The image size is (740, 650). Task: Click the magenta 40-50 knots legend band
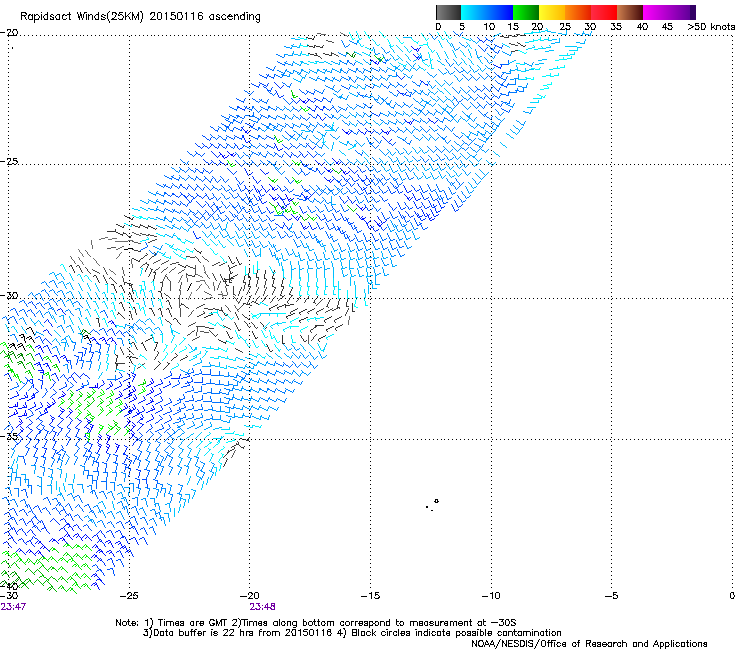pyautogui.click(x=666, y=12)
